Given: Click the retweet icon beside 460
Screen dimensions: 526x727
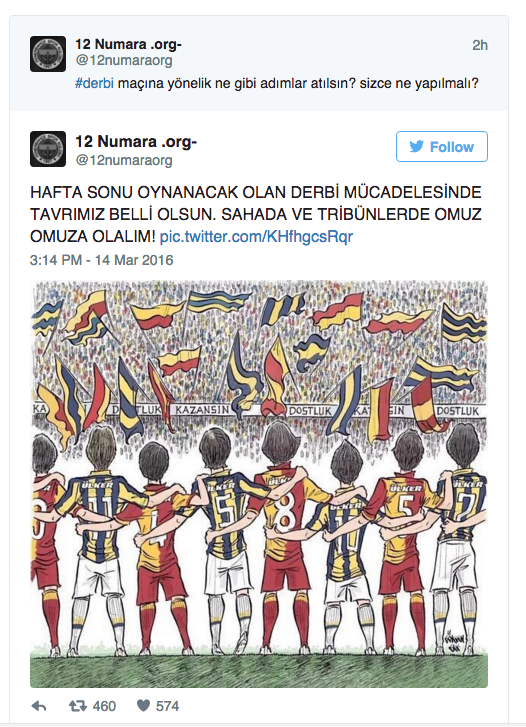Looking at the screenshot, I should click(77, 706).
